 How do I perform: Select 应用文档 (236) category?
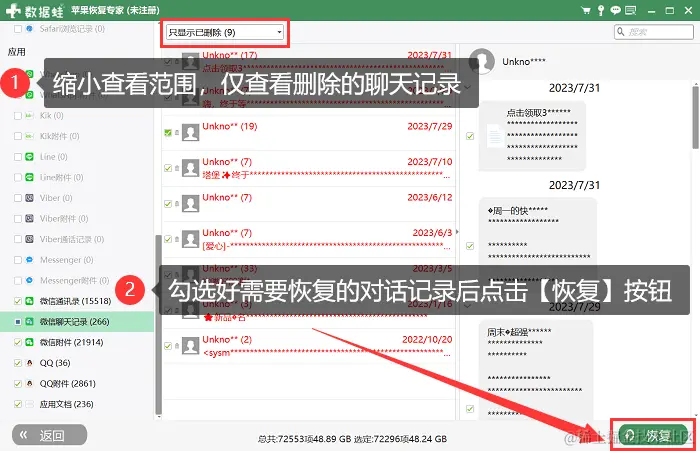(x=67, y=404)
